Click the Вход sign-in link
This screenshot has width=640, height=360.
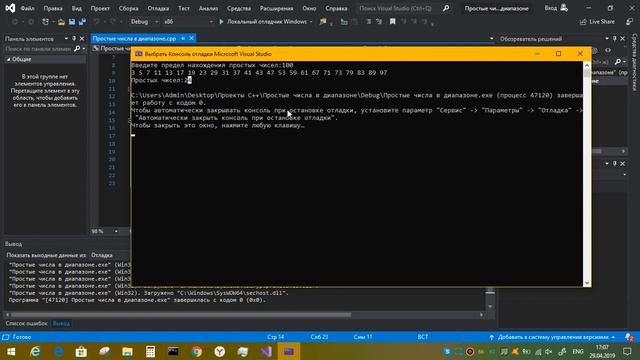[550, 8]
